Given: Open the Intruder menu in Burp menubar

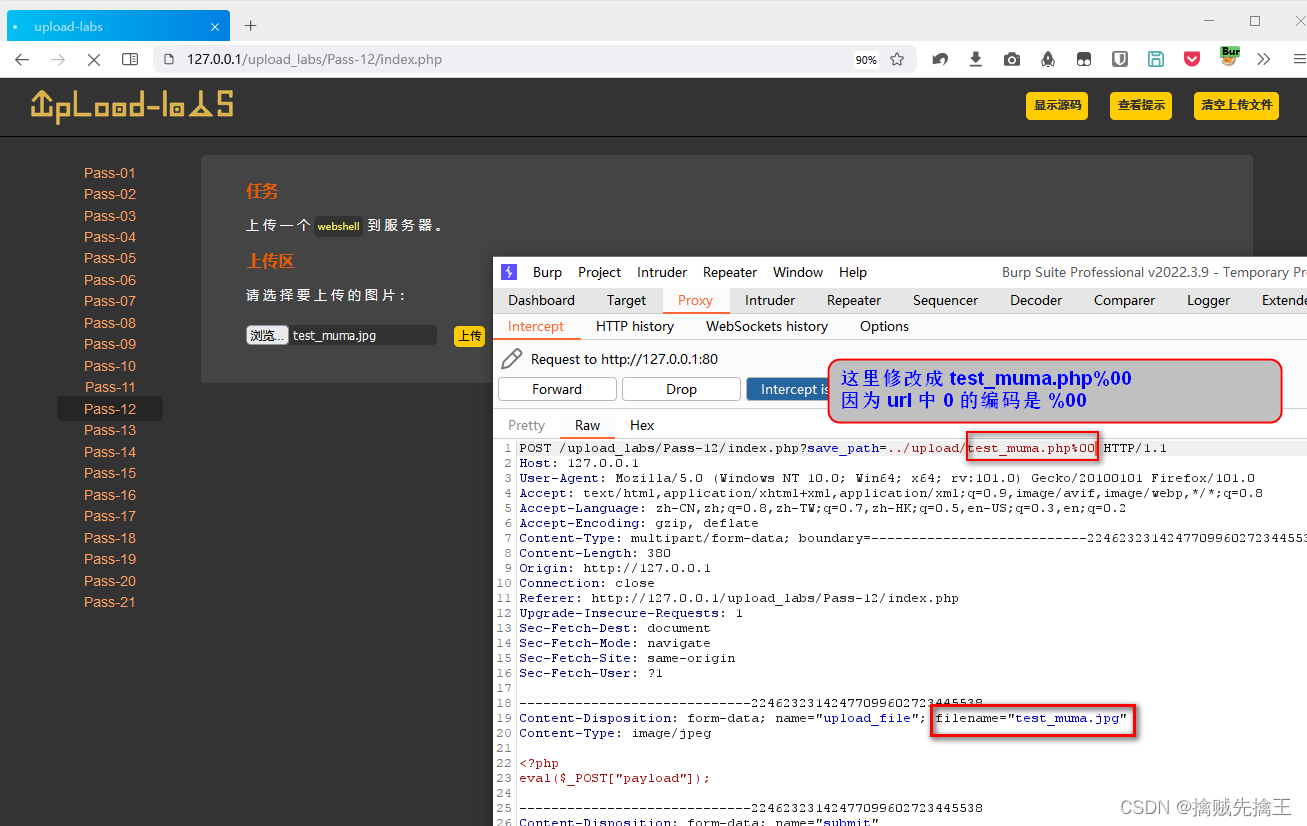Looking at the screenshot, I should [x=662, y=272].
